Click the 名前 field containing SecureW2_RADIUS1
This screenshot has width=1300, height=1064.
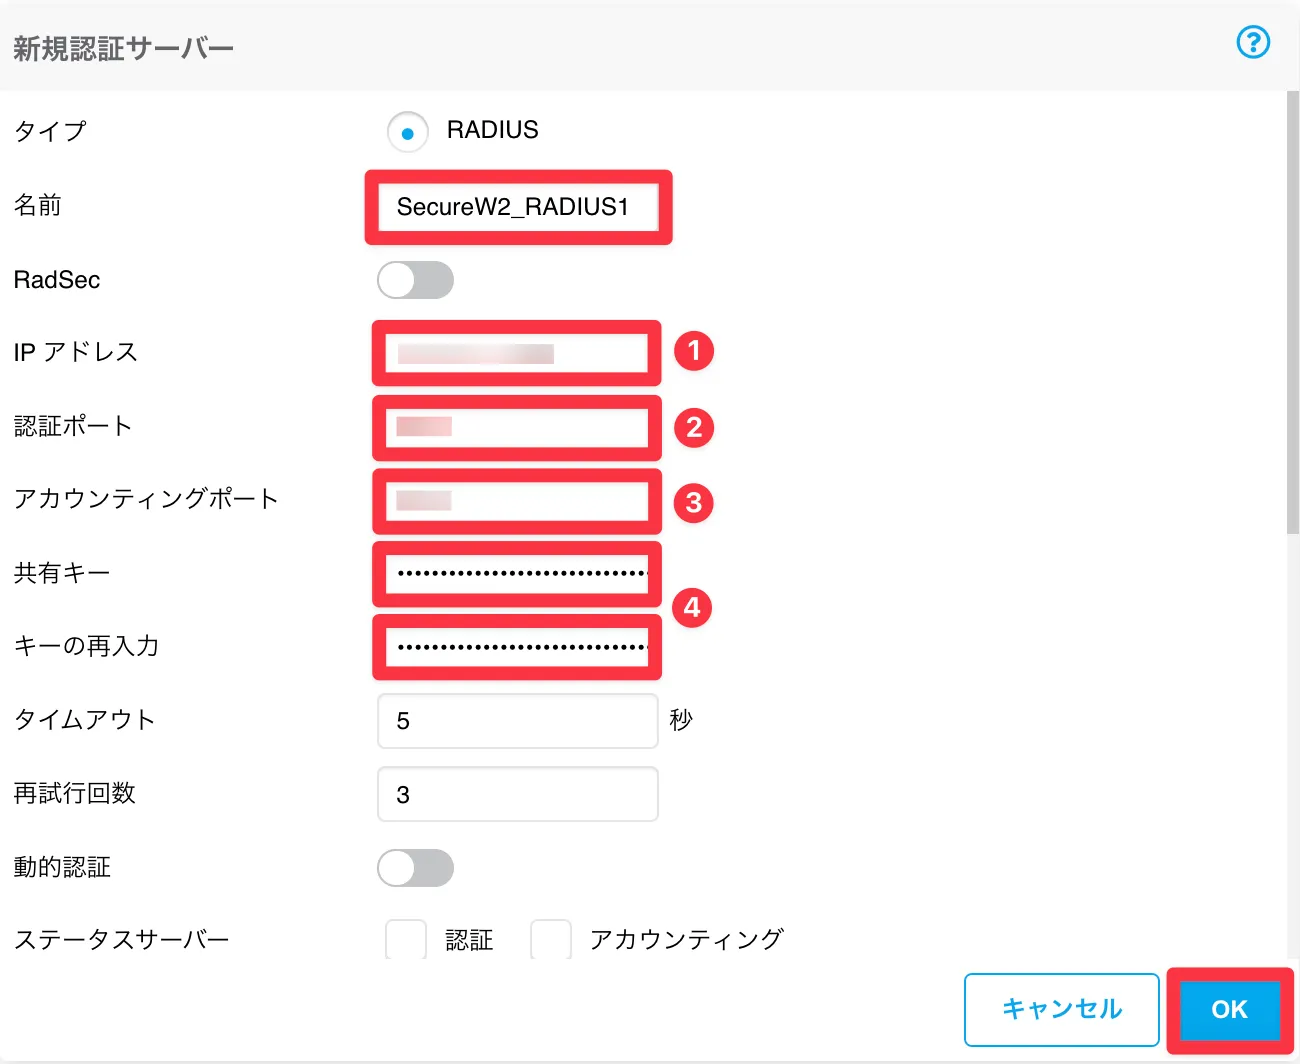518,207
